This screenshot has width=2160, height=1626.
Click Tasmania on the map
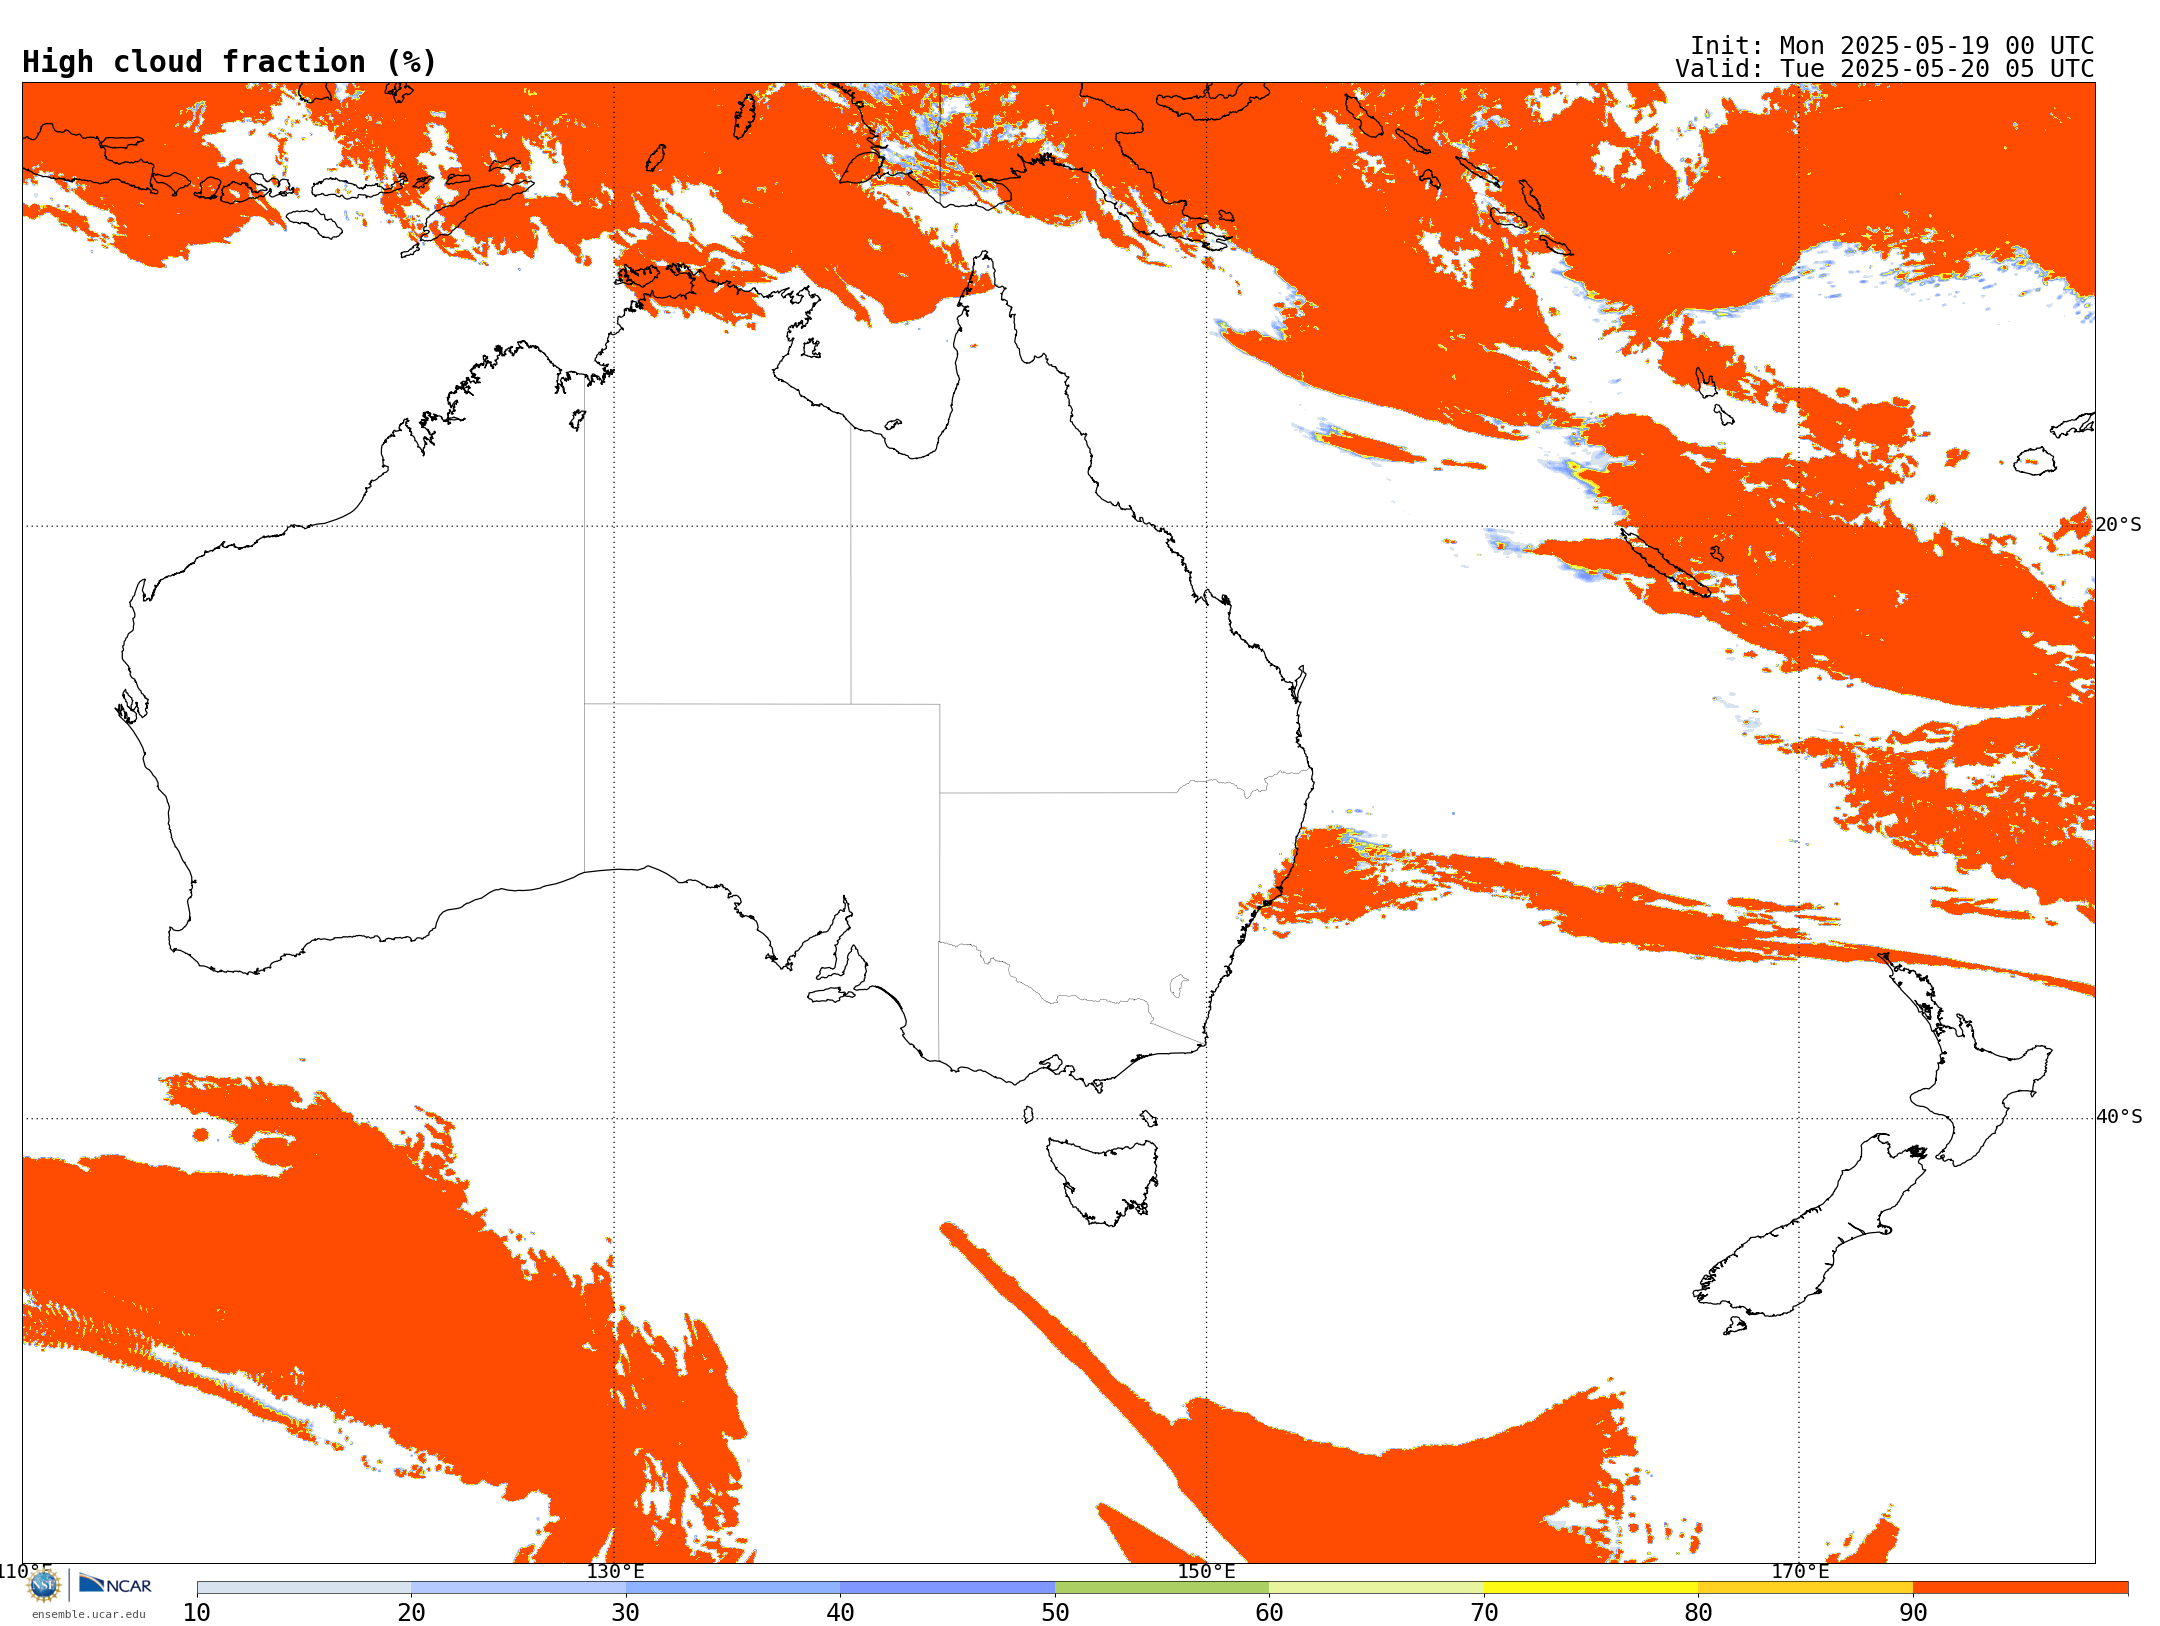[x=1105, y=1180]
